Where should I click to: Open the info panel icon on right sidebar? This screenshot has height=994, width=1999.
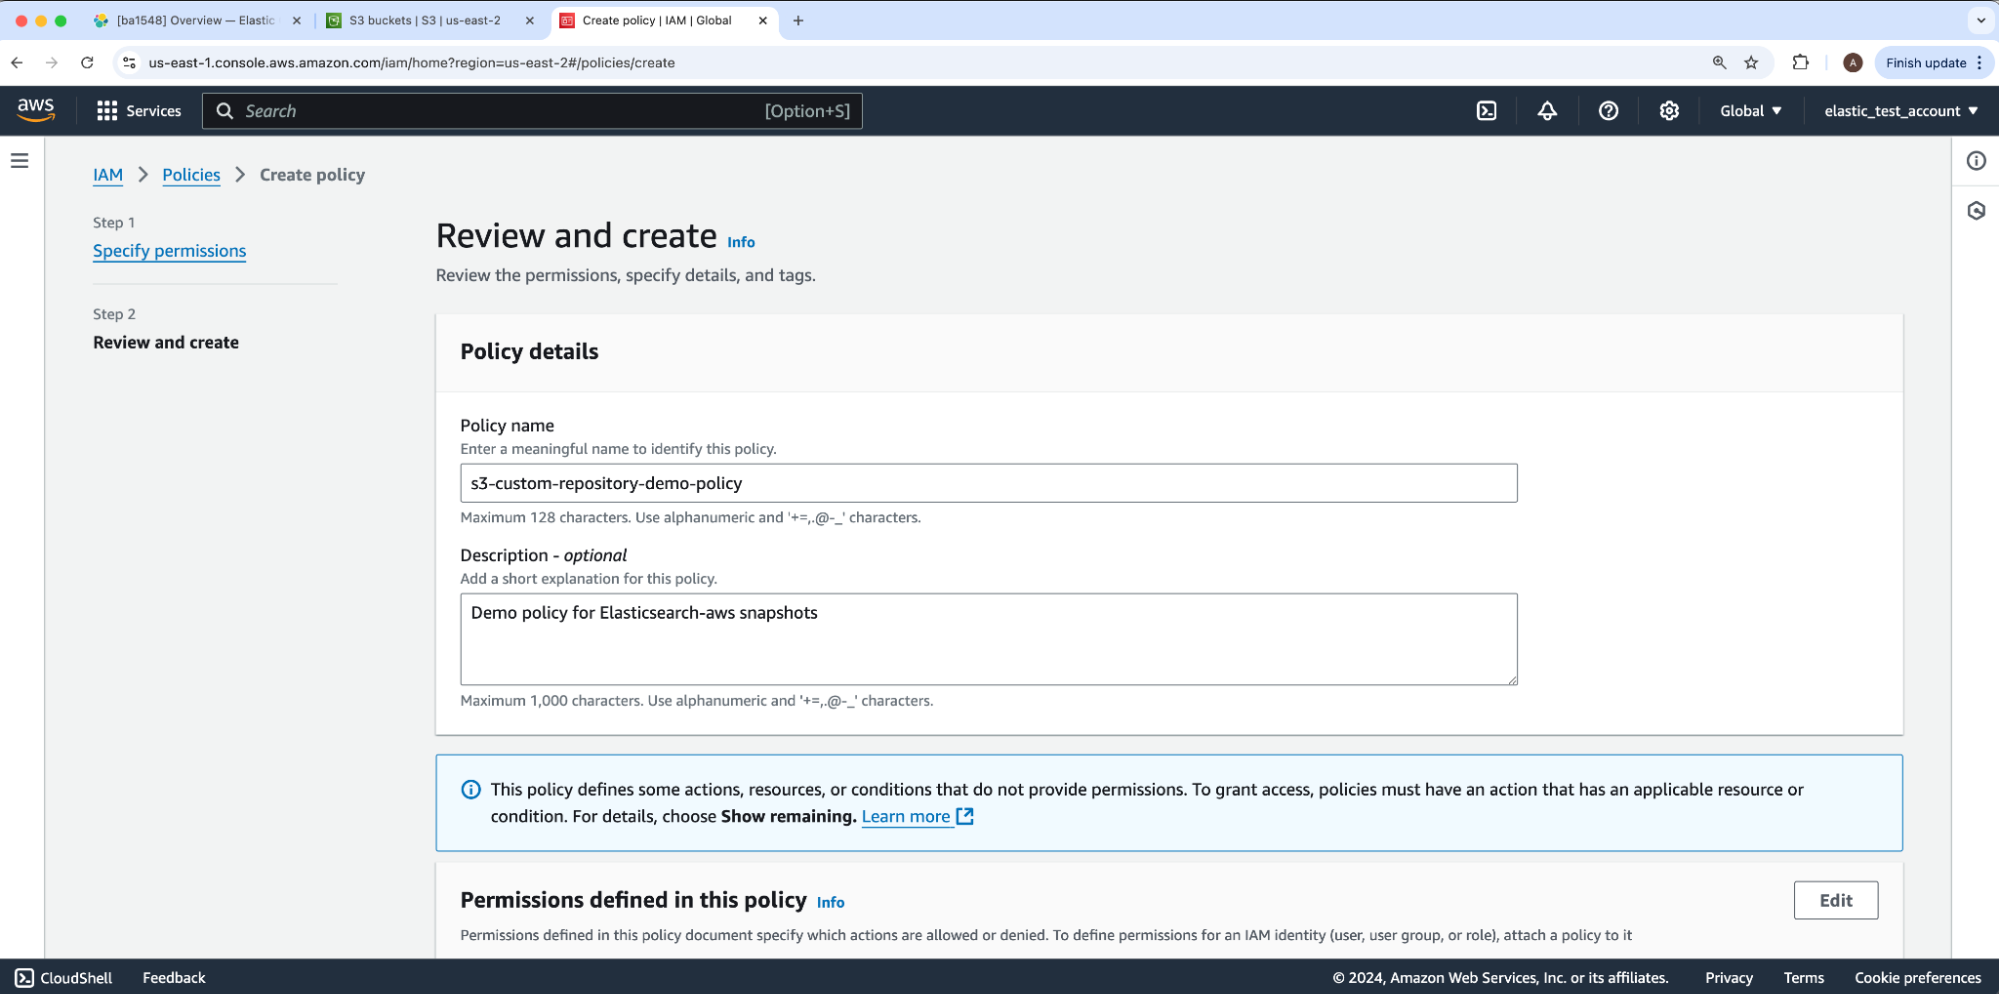click(1976, 161)
